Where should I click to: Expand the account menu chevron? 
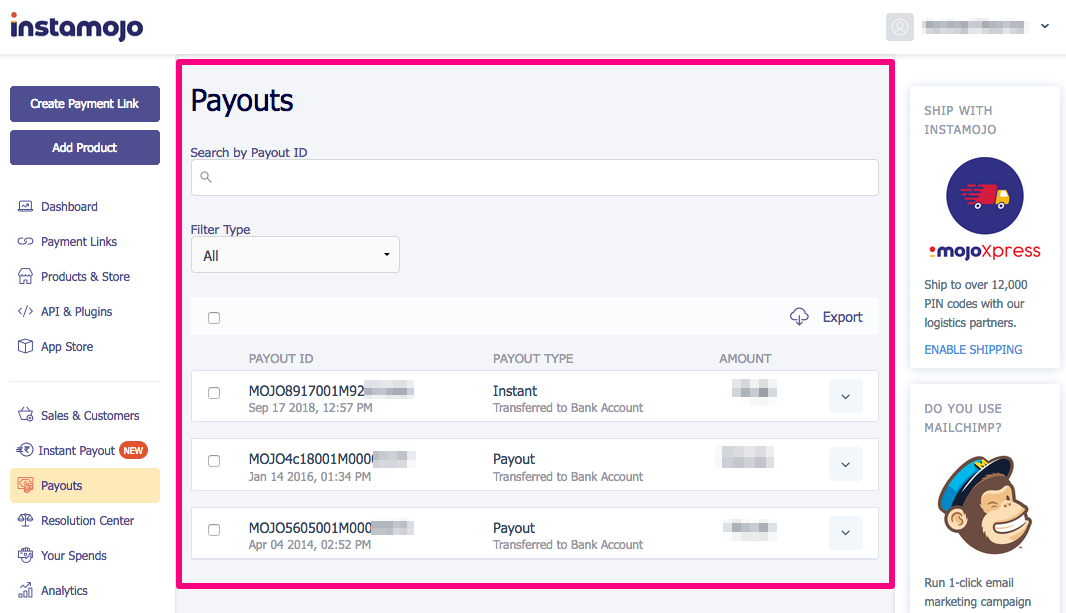[1045, 27]
